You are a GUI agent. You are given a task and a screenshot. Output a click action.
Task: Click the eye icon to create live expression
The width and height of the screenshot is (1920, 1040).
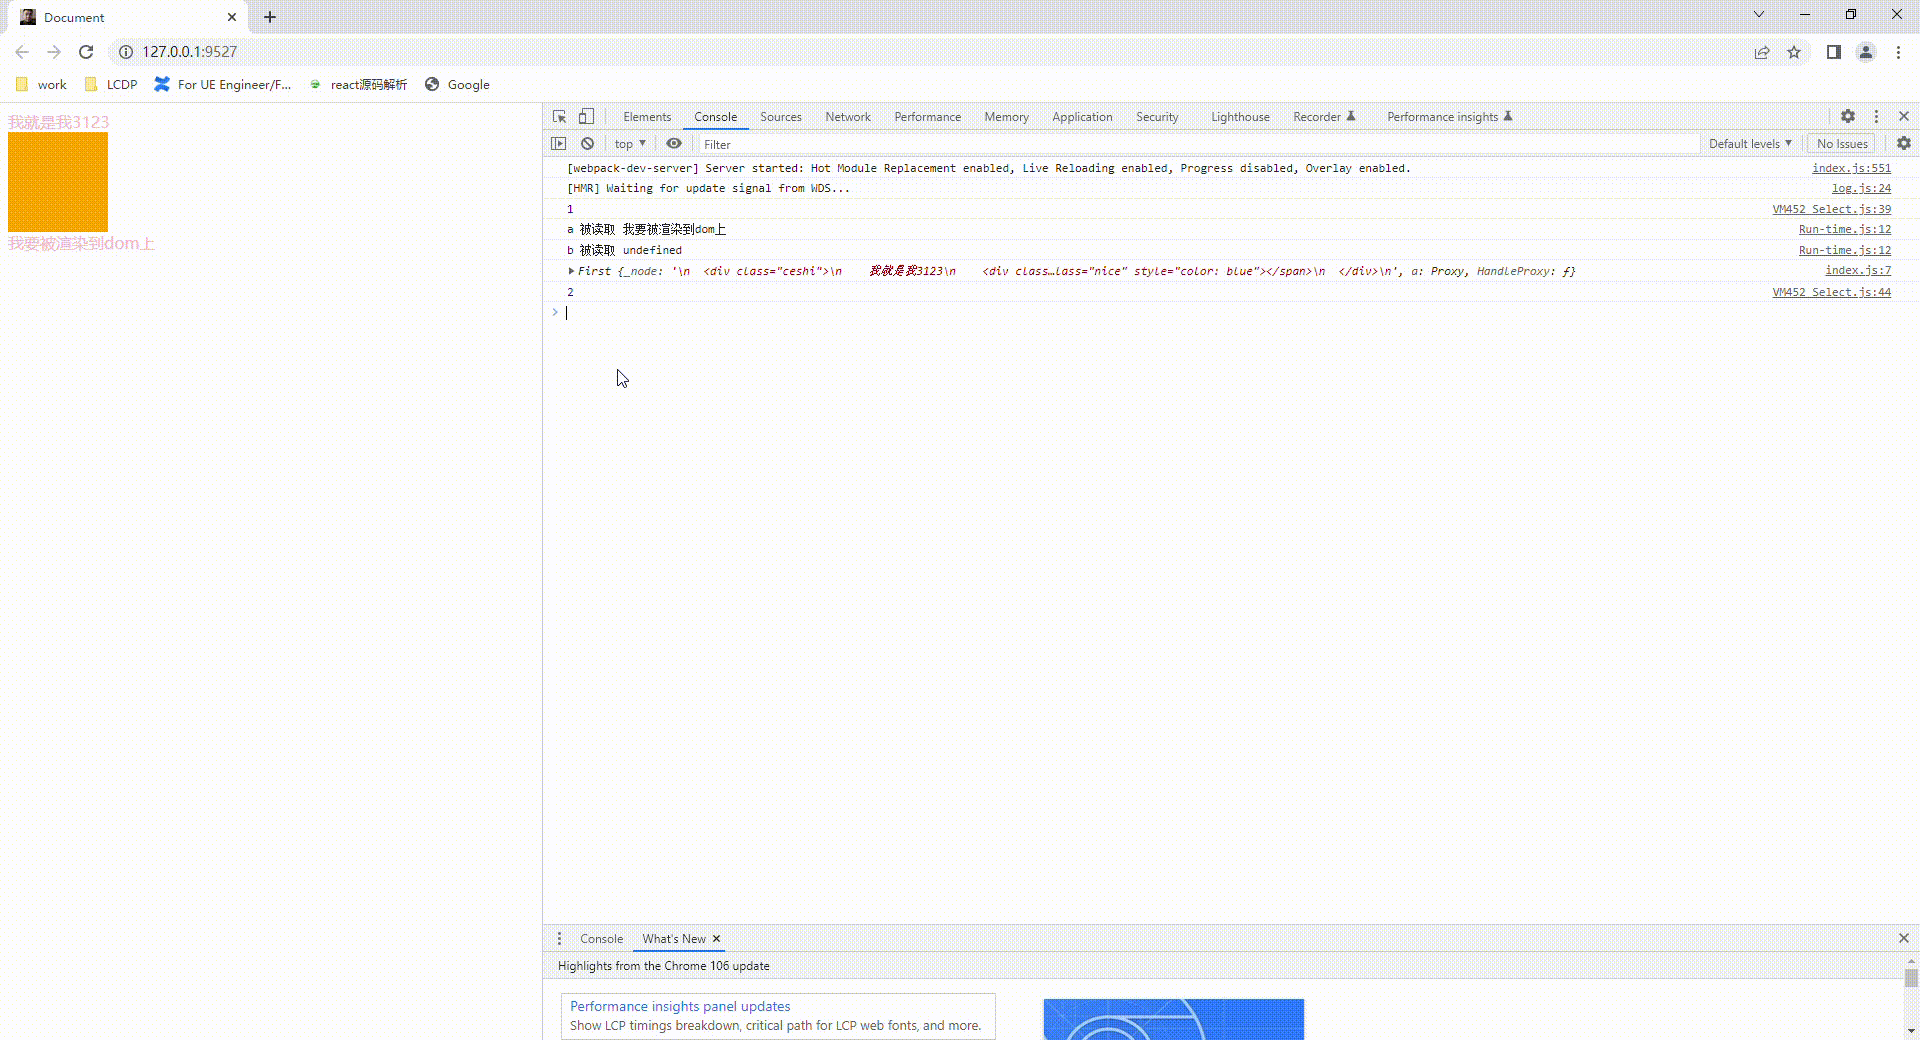coord(674,143)
